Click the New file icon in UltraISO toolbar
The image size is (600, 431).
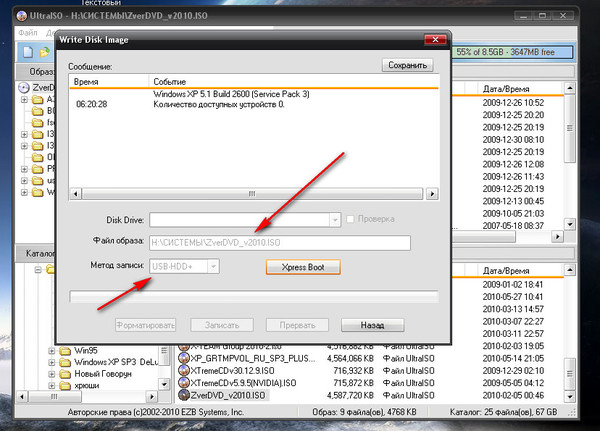tap(28, 52)
